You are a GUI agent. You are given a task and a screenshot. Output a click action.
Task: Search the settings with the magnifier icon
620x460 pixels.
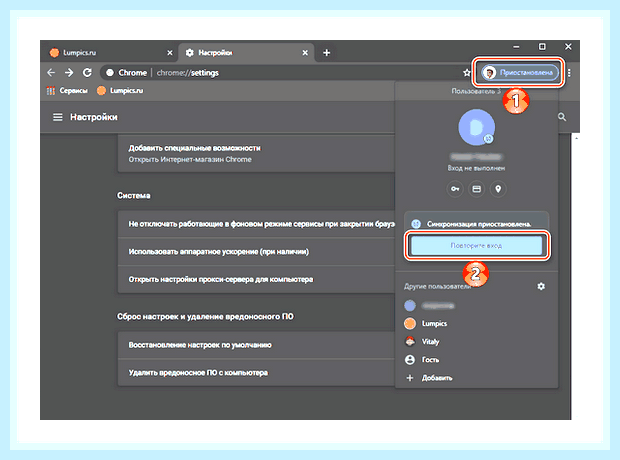point(562,117)
